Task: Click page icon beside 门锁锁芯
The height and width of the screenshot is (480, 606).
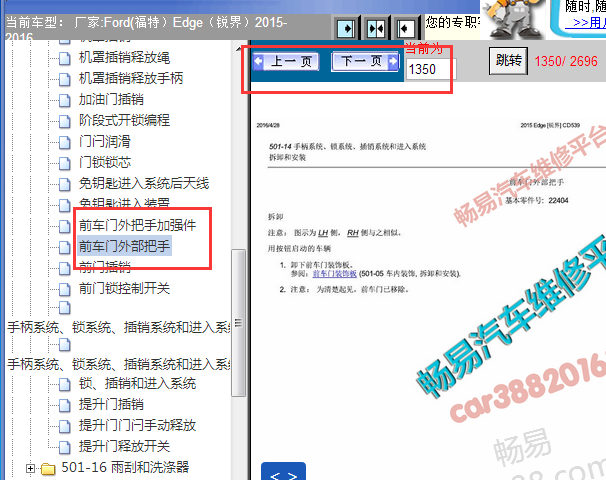Action: (65, 163)
